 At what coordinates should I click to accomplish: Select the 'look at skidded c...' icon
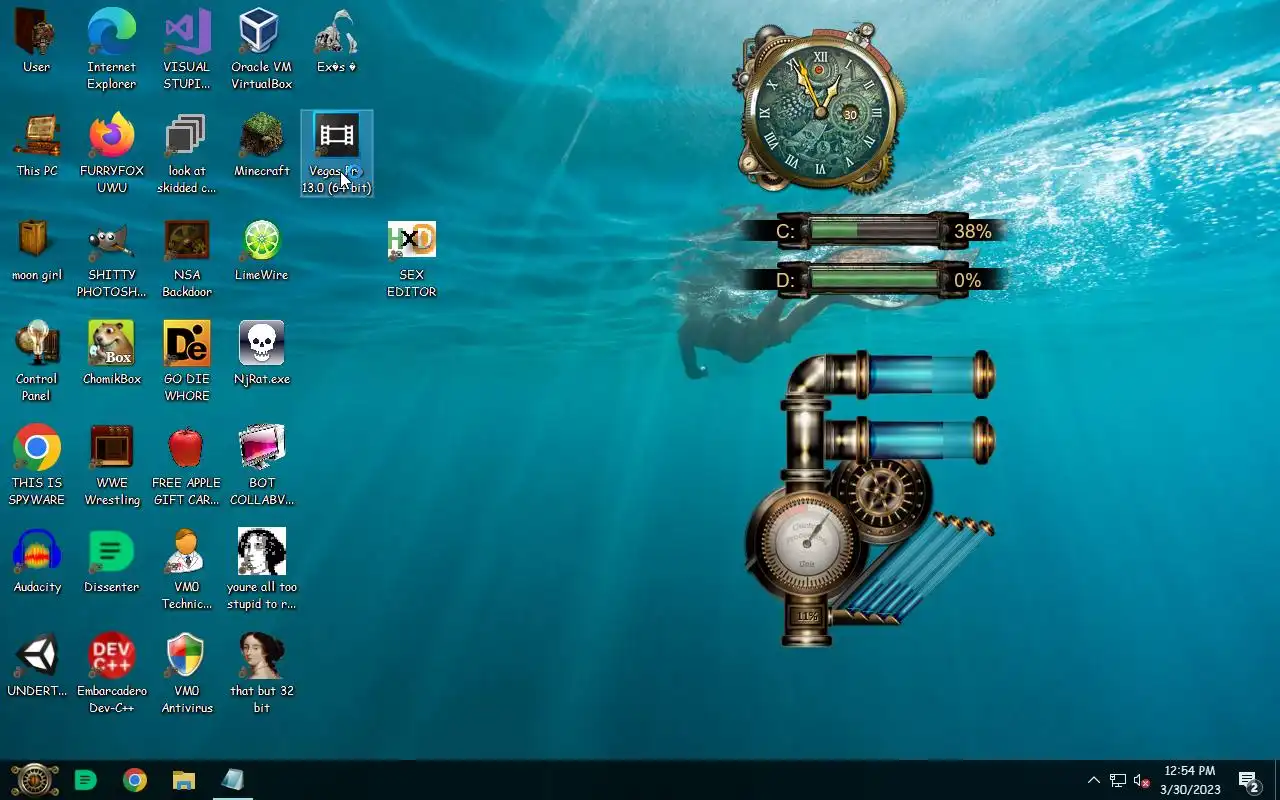187,153
